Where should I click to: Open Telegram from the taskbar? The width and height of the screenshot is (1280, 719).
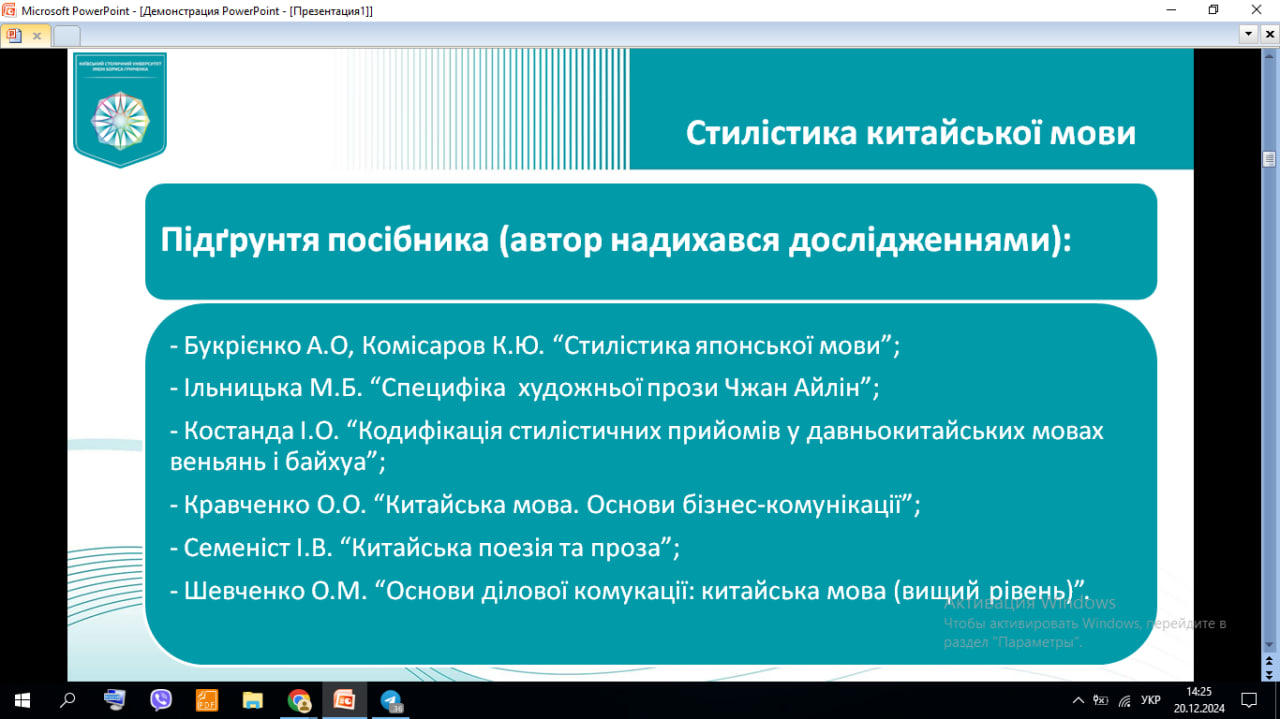tap(388, 700)
